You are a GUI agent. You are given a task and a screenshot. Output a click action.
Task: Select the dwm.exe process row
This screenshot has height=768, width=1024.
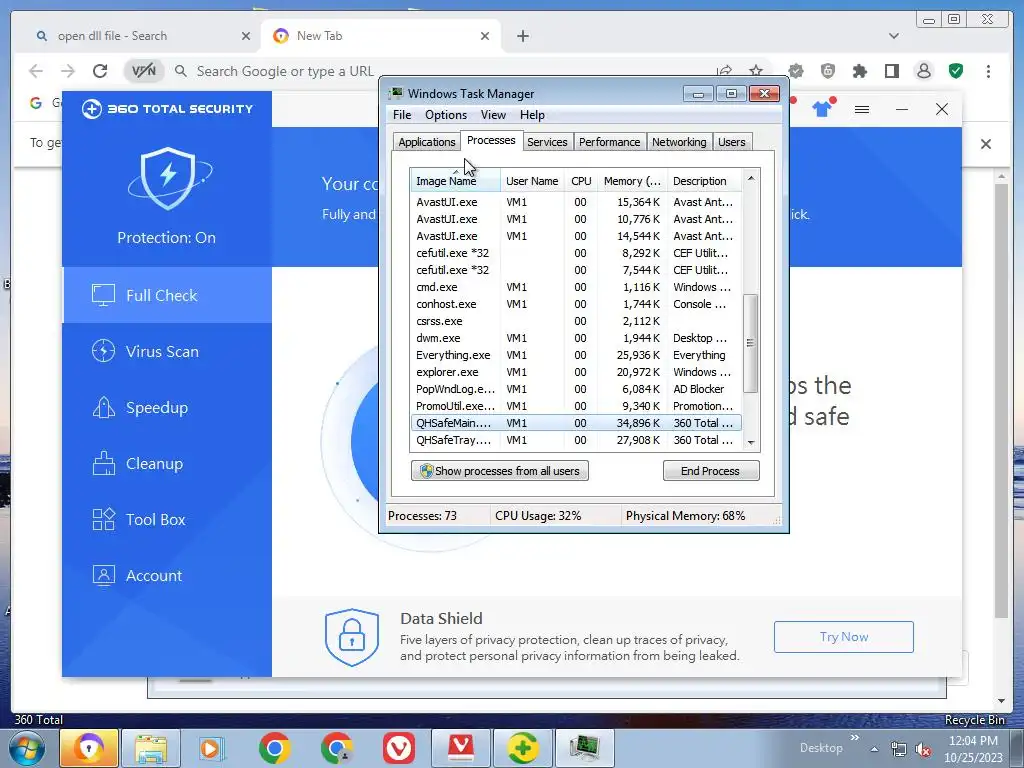tap(576, 338)
